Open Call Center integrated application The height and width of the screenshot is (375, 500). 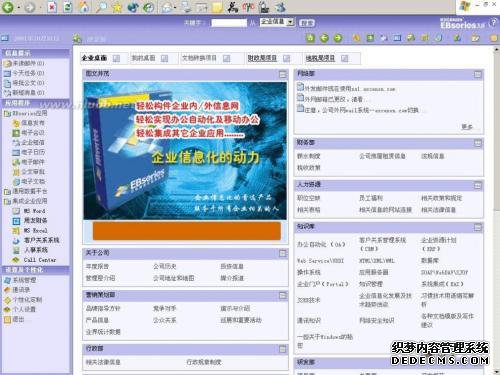click(x=34, y=260)
